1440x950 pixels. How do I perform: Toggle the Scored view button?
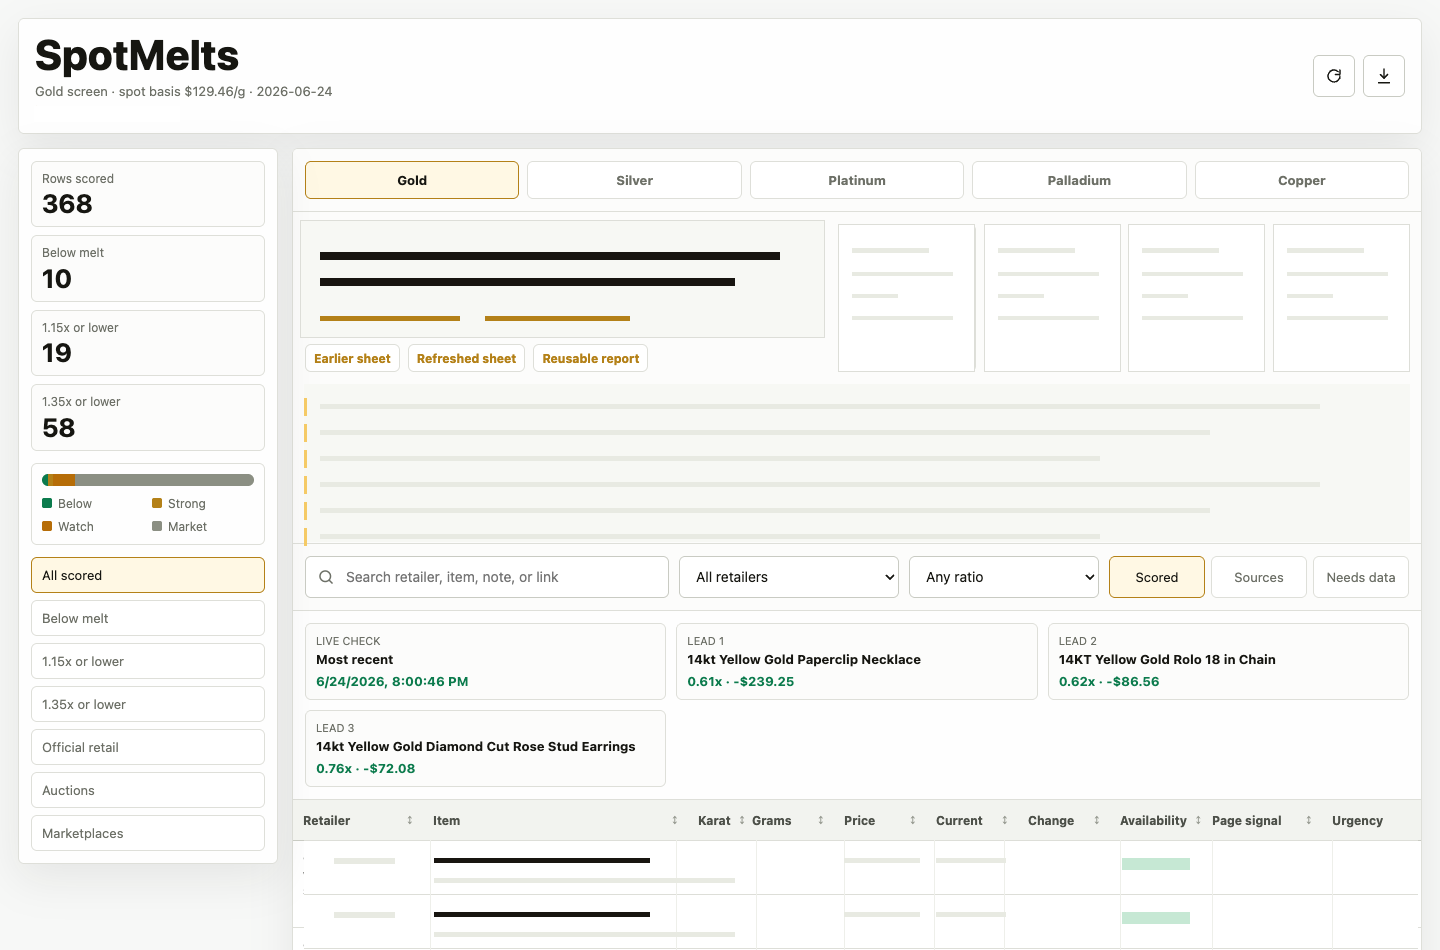1157,577
